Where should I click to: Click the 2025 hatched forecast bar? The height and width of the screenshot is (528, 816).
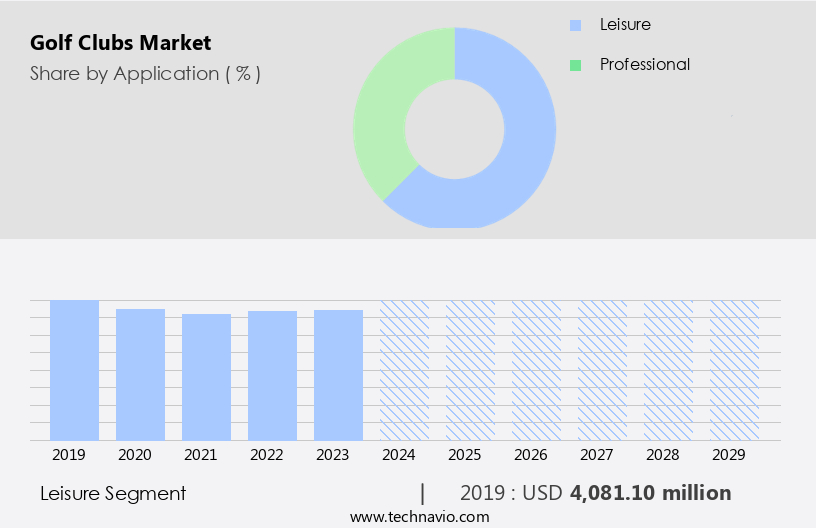coord(470,370)
